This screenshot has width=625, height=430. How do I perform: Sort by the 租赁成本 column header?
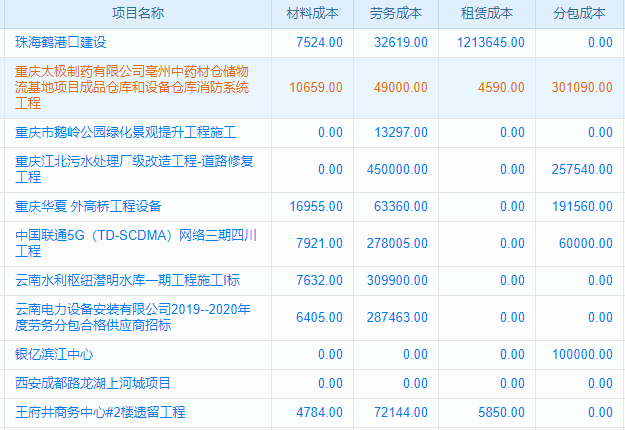(487, 13)
